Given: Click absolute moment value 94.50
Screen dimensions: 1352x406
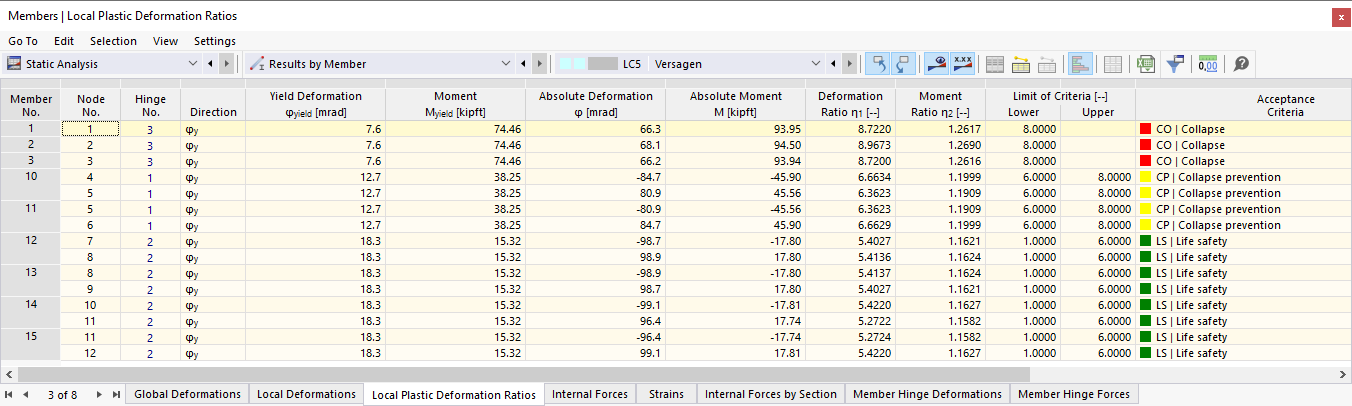Looking at the screenshot, I should (735, 145).
